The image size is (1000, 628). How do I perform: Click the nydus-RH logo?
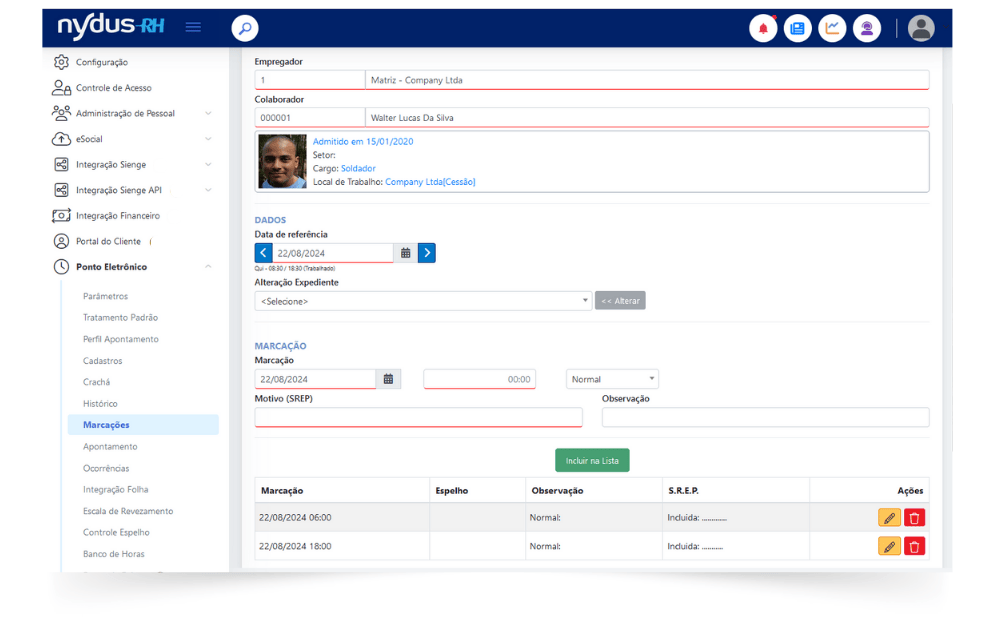click(x=111, y=26)
